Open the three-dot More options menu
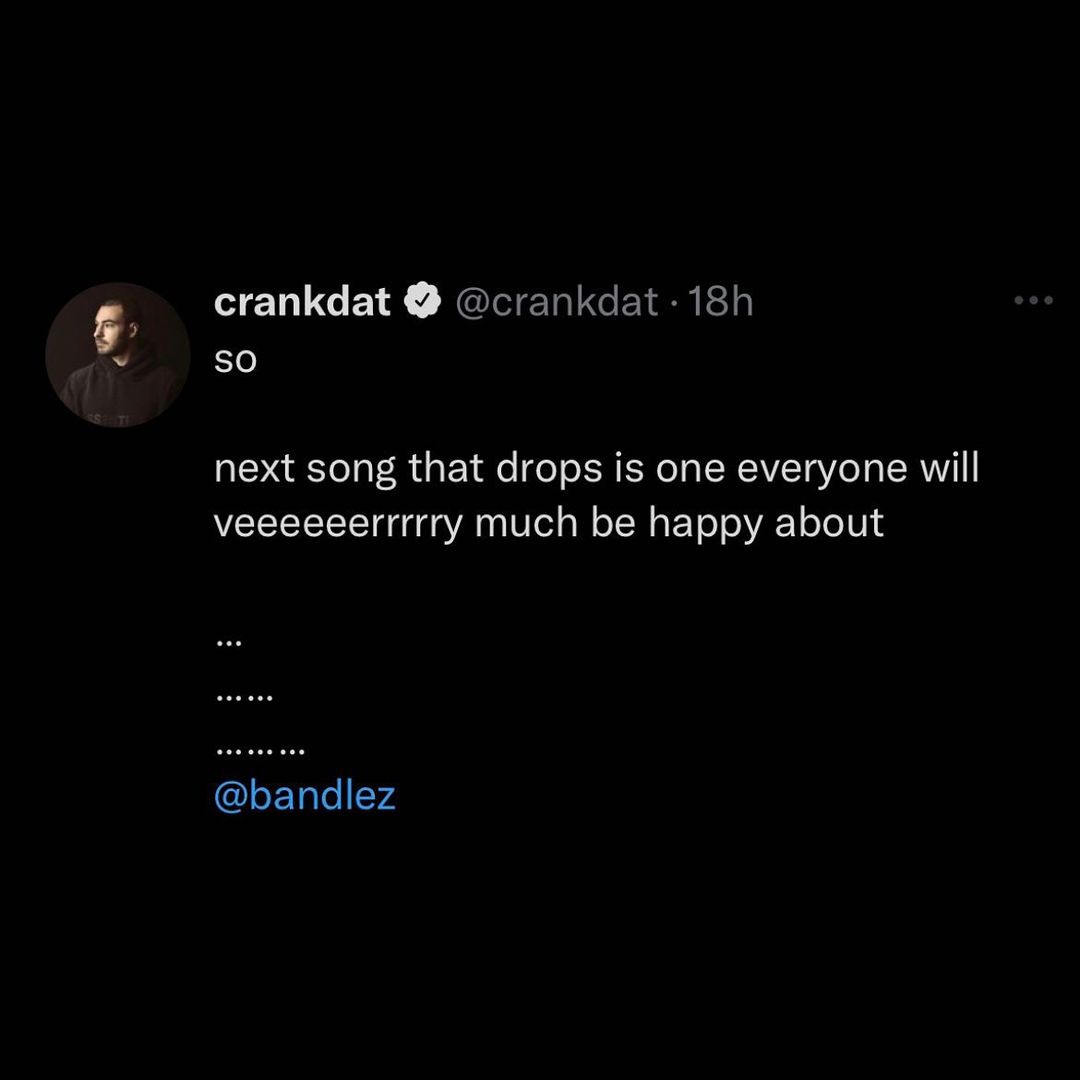Viewport: 1080px width, 1080px height. coord(1033,300)
